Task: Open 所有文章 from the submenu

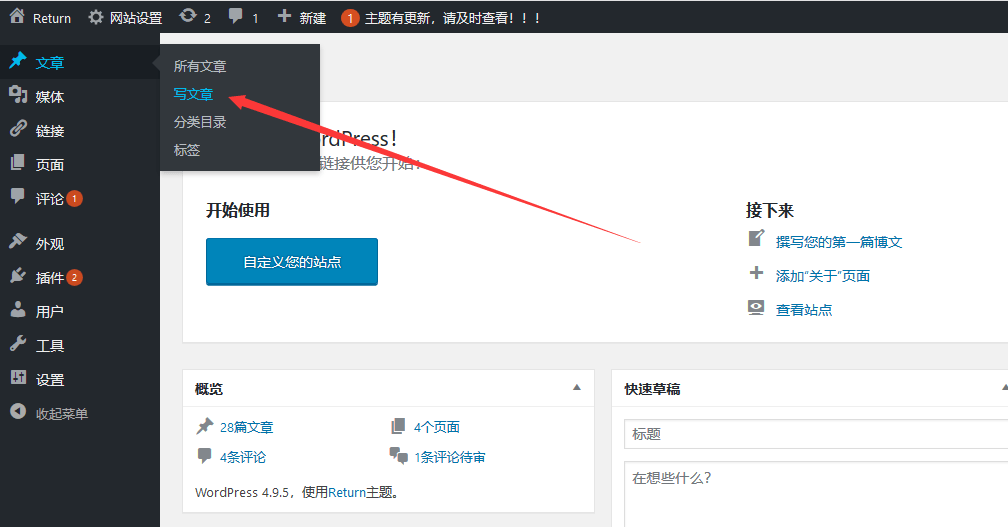Action: [200, 66]
